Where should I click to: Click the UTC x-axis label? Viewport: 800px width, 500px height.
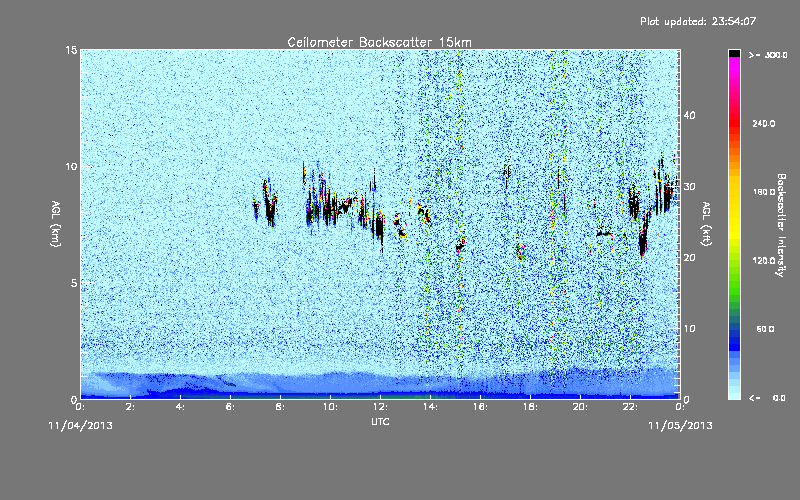380,421
